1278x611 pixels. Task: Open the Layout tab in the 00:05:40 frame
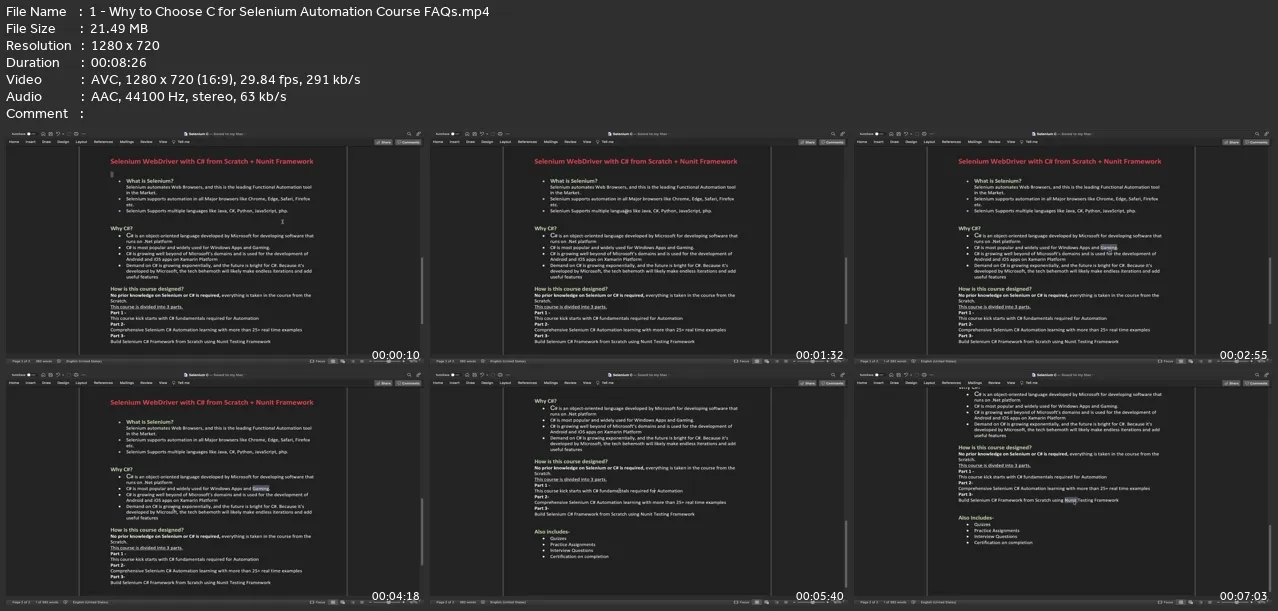505,384
